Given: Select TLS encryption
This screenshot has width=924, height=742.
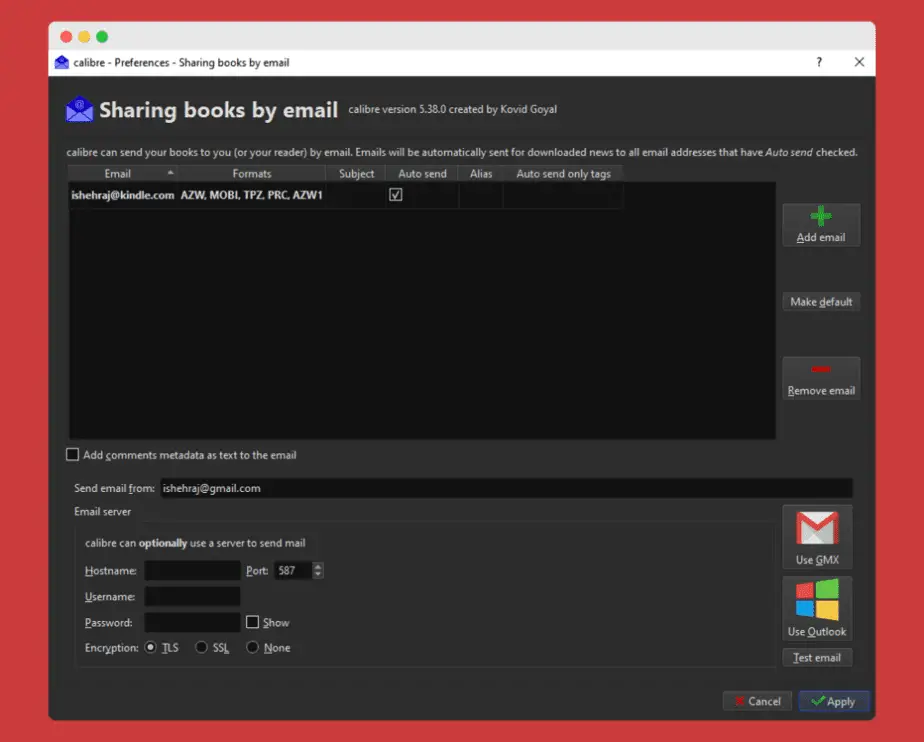Looking at the screenshot, I should [151, 647].
